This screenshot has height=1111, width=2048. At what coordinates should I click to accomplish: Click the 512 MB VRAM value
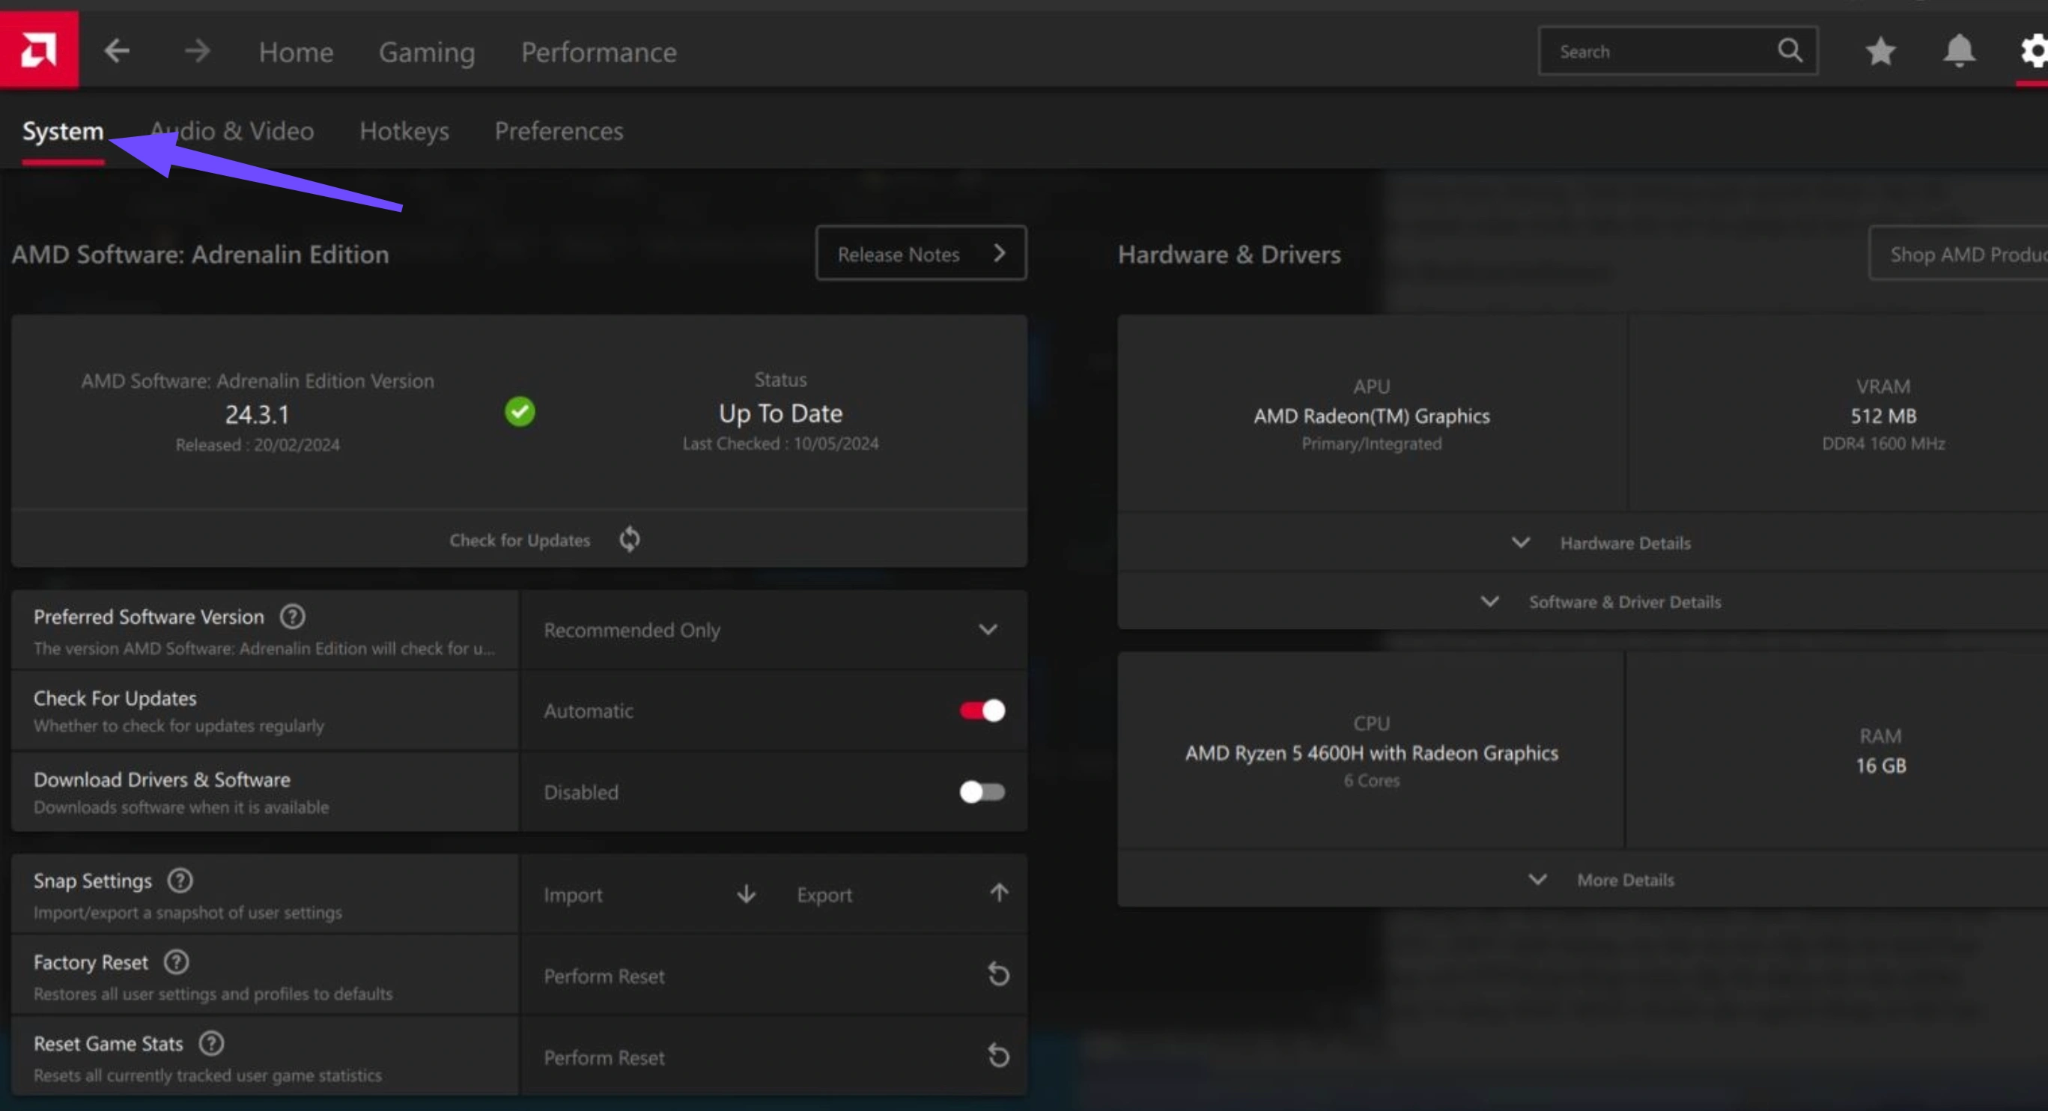pyautogui.click(x=1883, y=416)
